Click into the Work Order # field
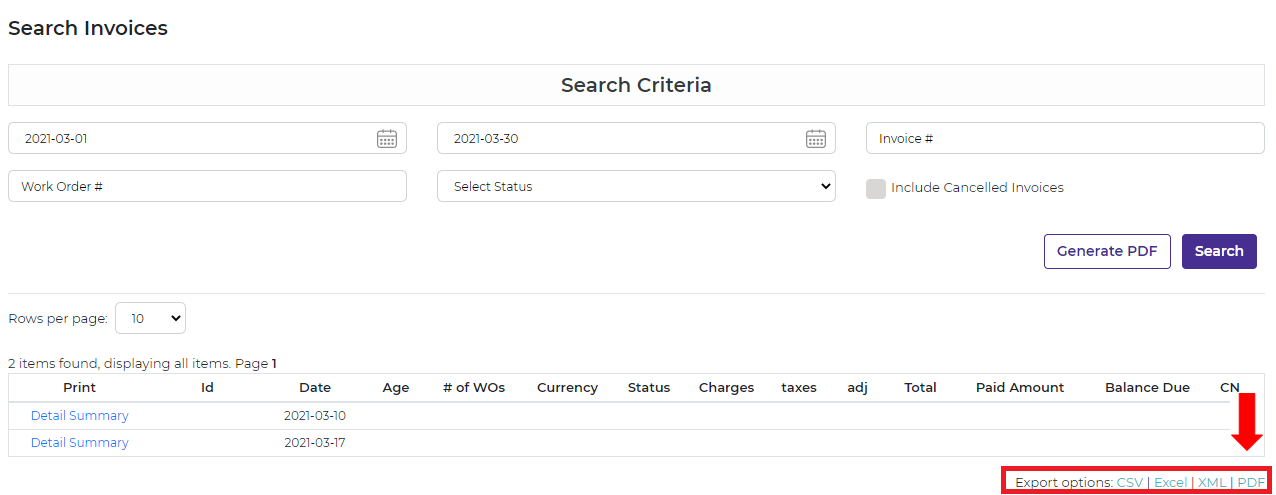Image resolution: width=1276 pixels, height=495 pixels. (207, 187)
